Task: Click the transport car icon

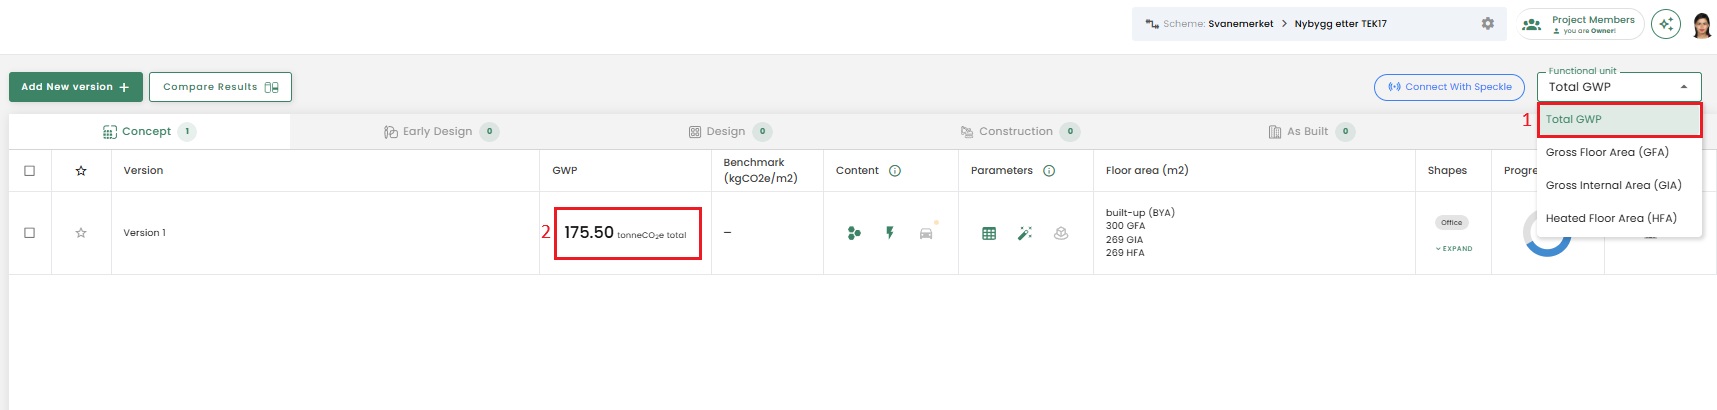Action: [926, 233]
